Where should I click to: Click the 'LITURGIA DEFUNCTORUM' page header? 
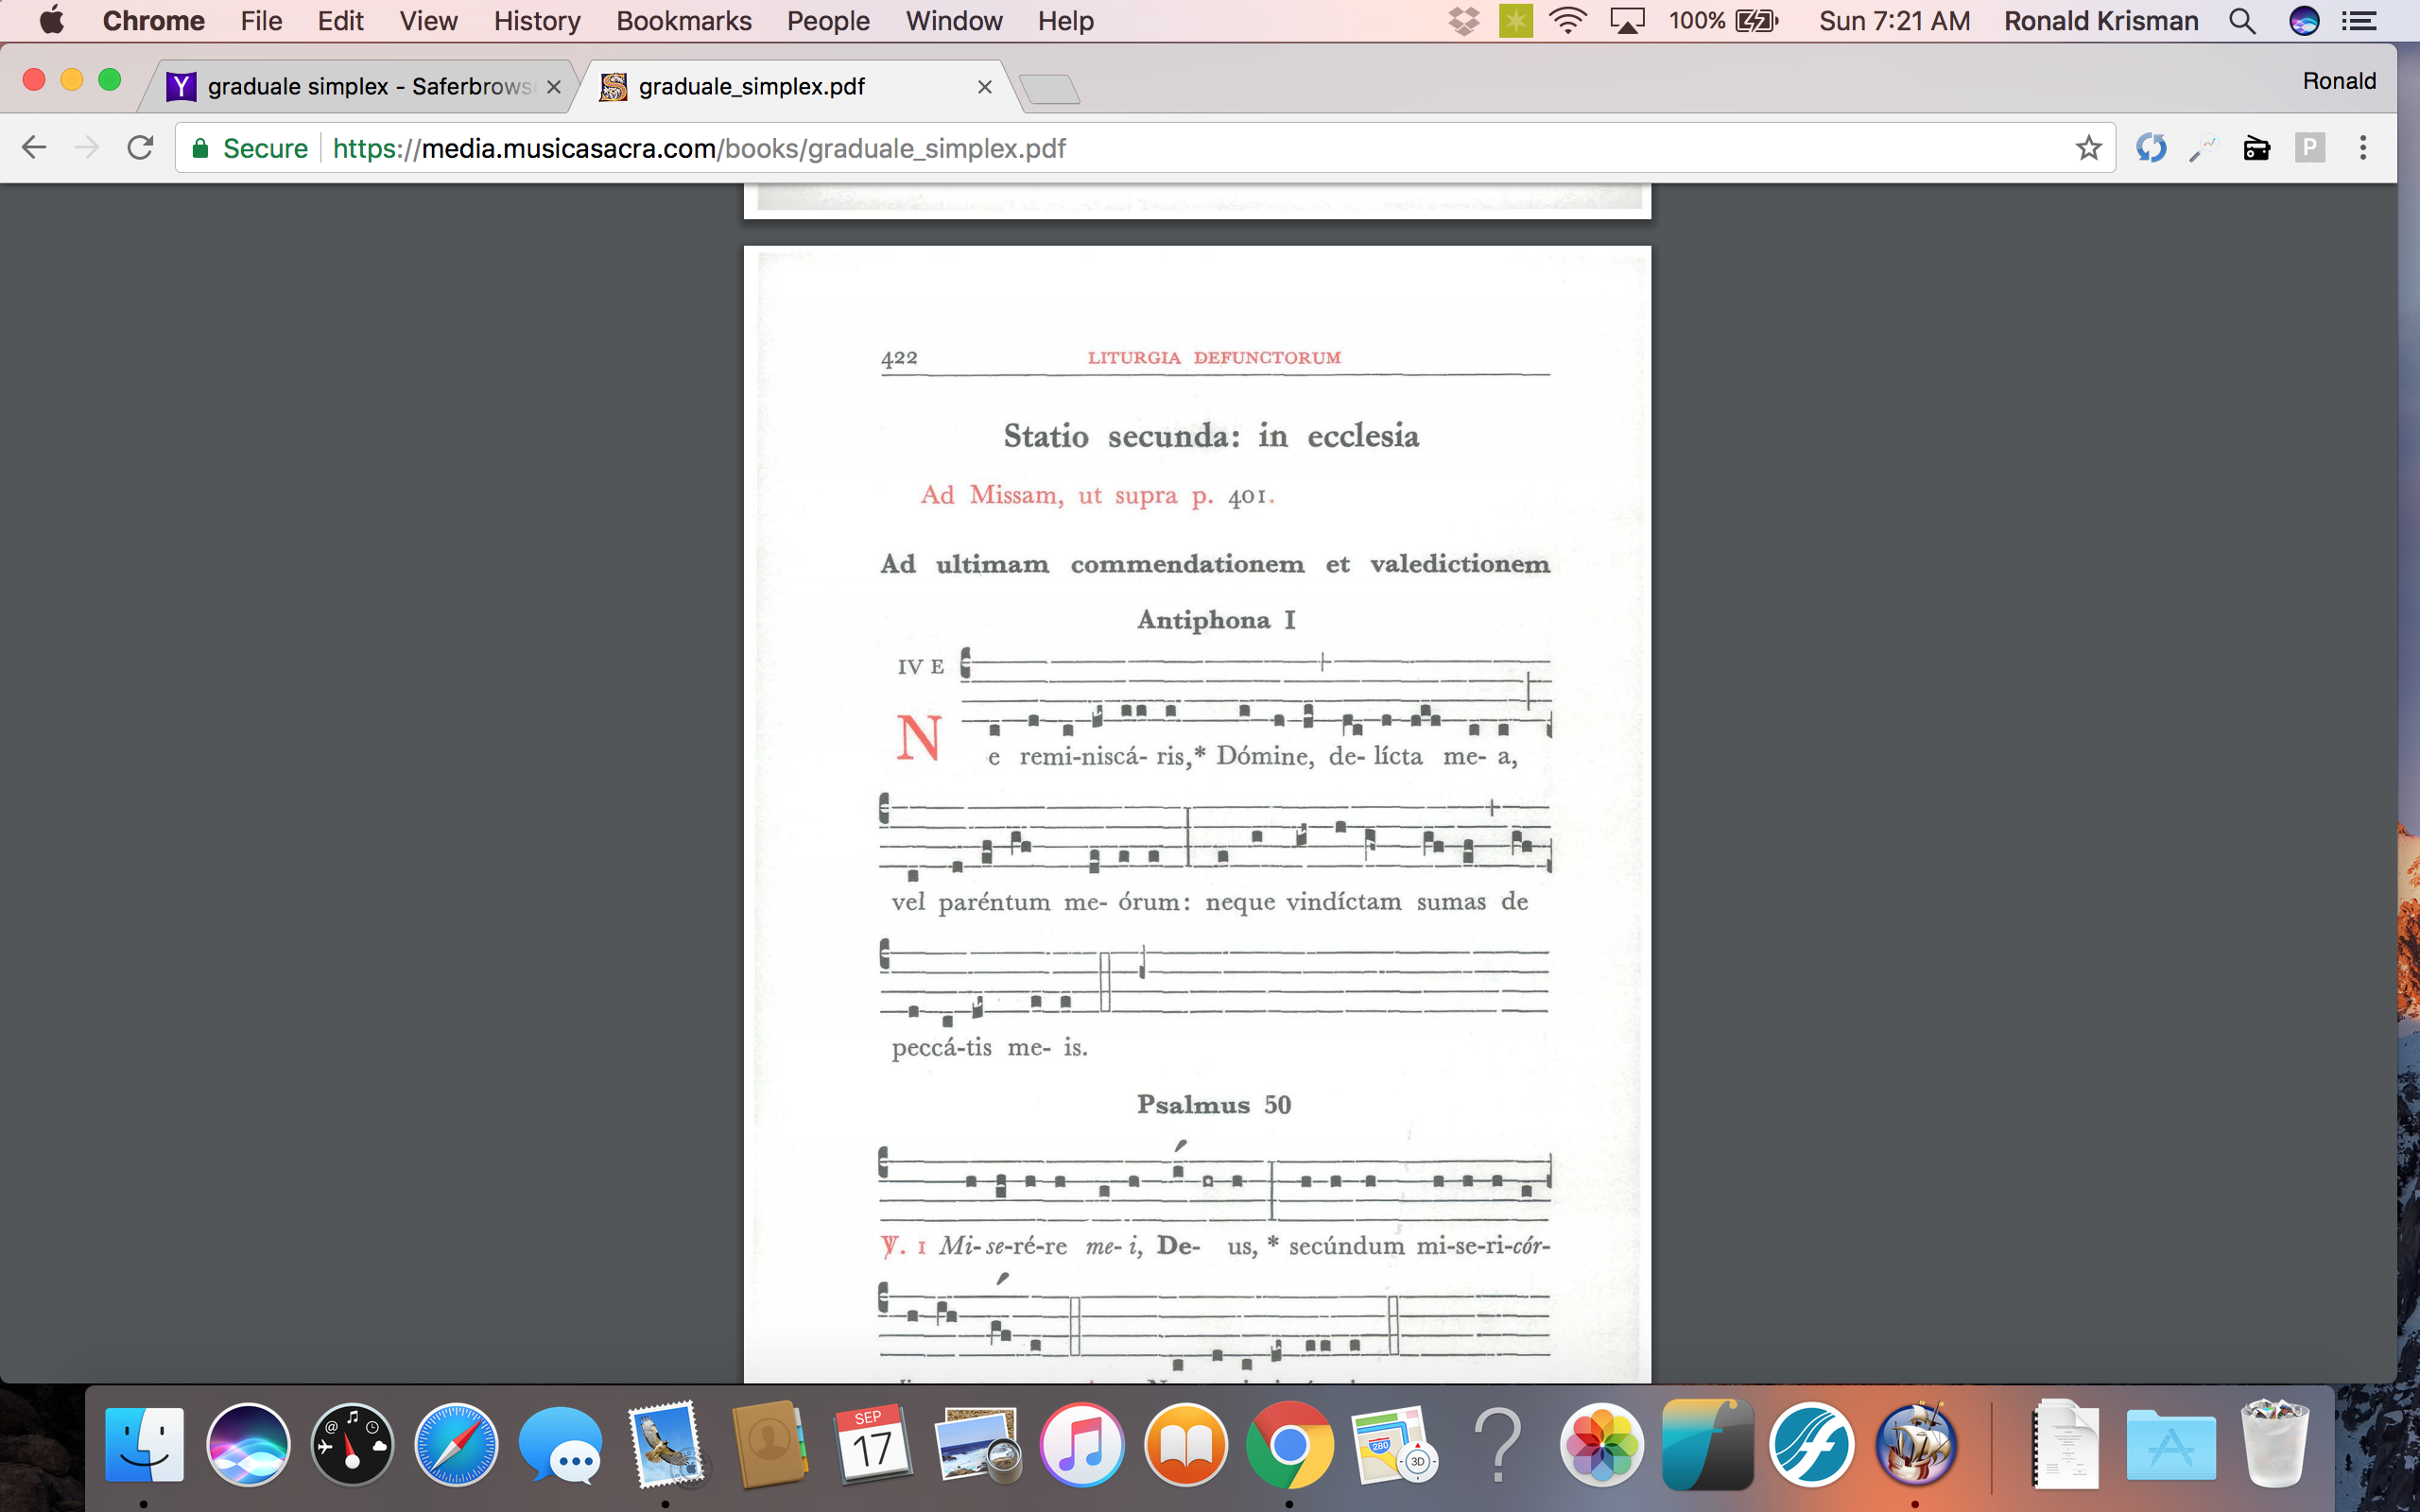tap(1214, 357)
